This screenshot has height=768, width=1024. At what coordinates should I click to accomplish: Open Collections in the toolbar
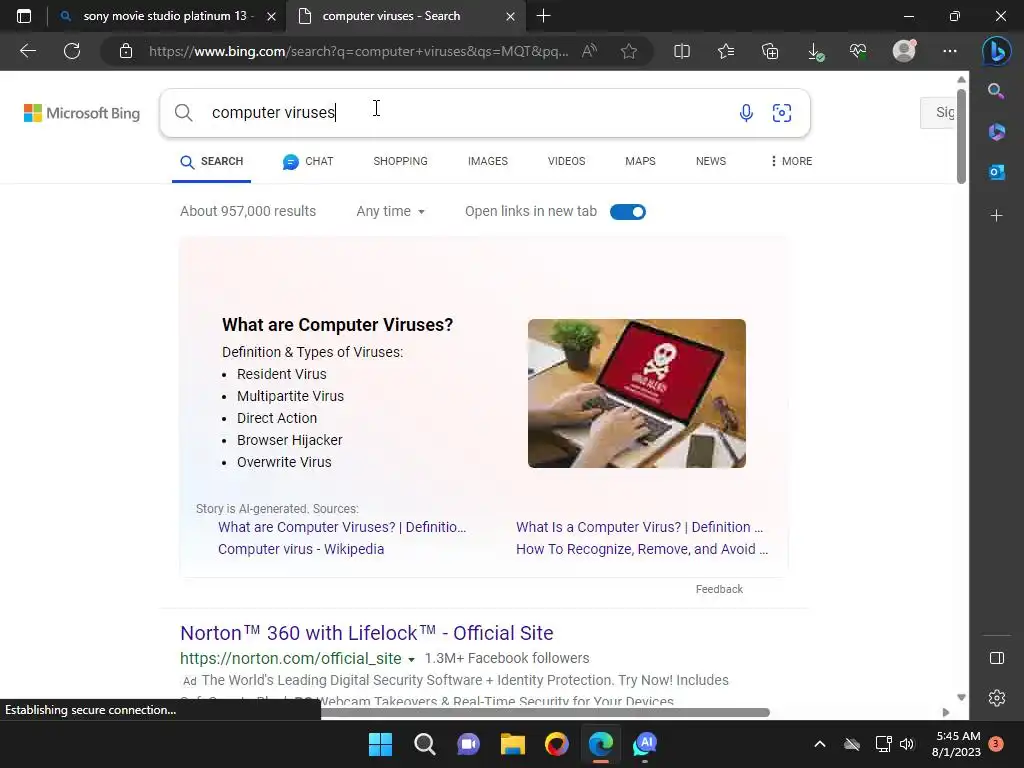[770, 51]
